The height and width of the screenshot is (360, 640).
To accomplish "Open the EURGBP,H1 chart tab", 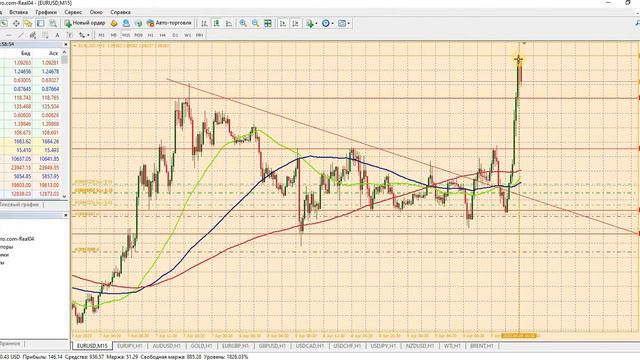I will 235,346.
